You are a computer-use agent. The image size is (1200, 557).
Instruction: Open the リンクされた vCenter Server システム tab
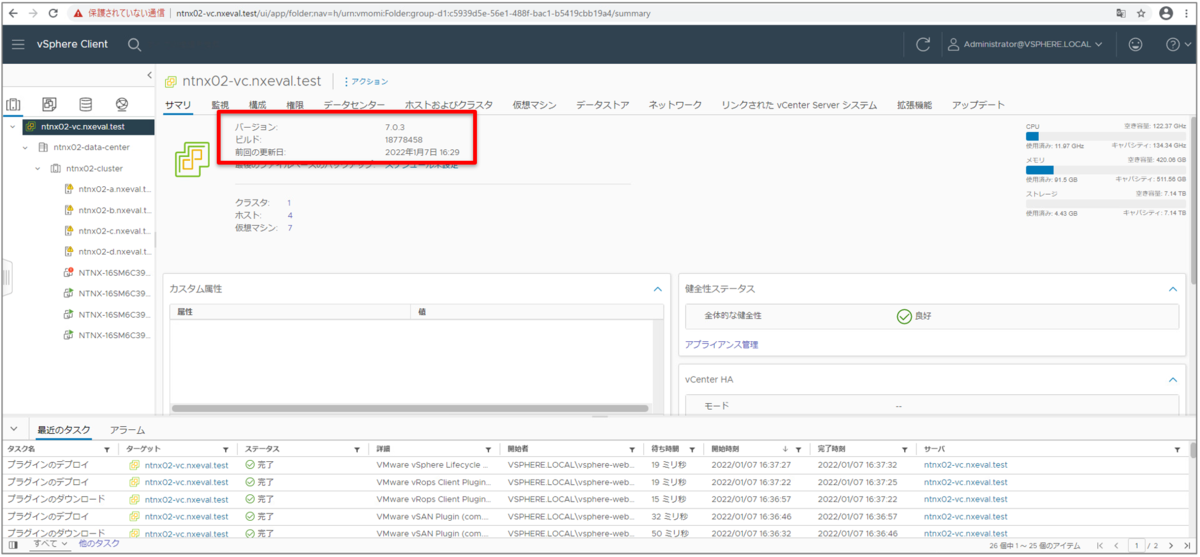pos(799,105)
